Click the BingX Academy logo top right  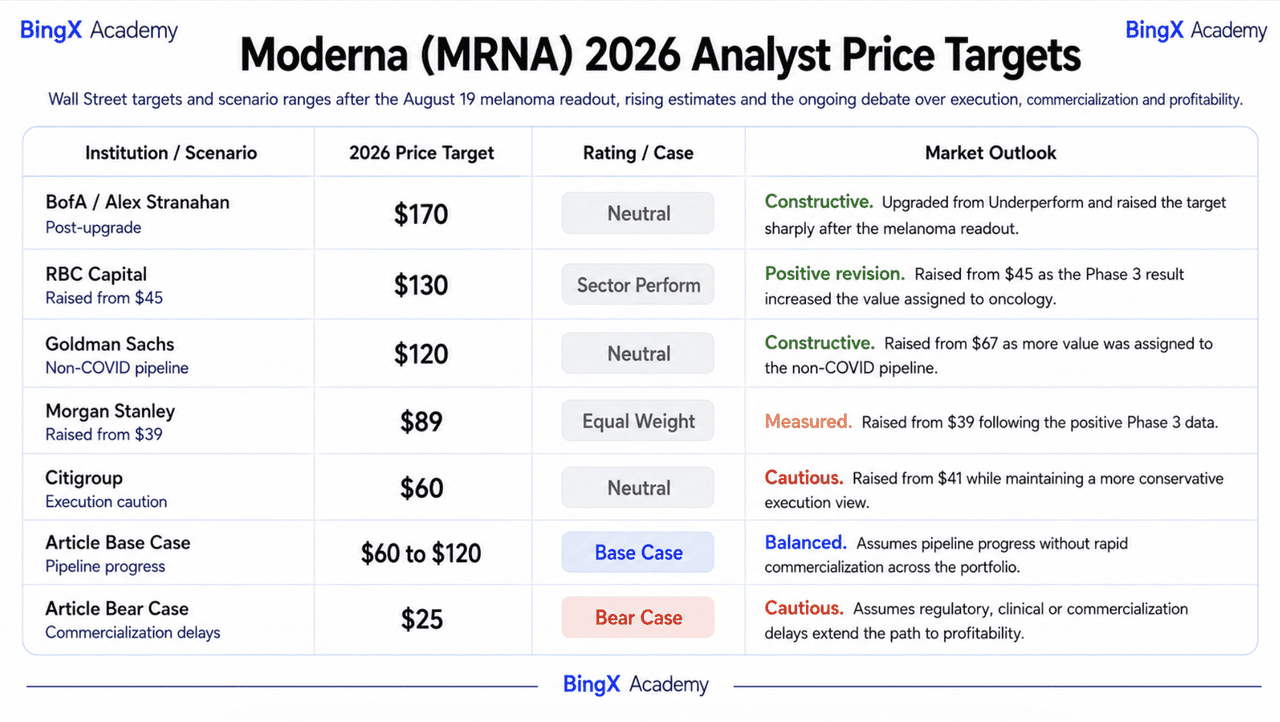click(x=1196, y=30)
